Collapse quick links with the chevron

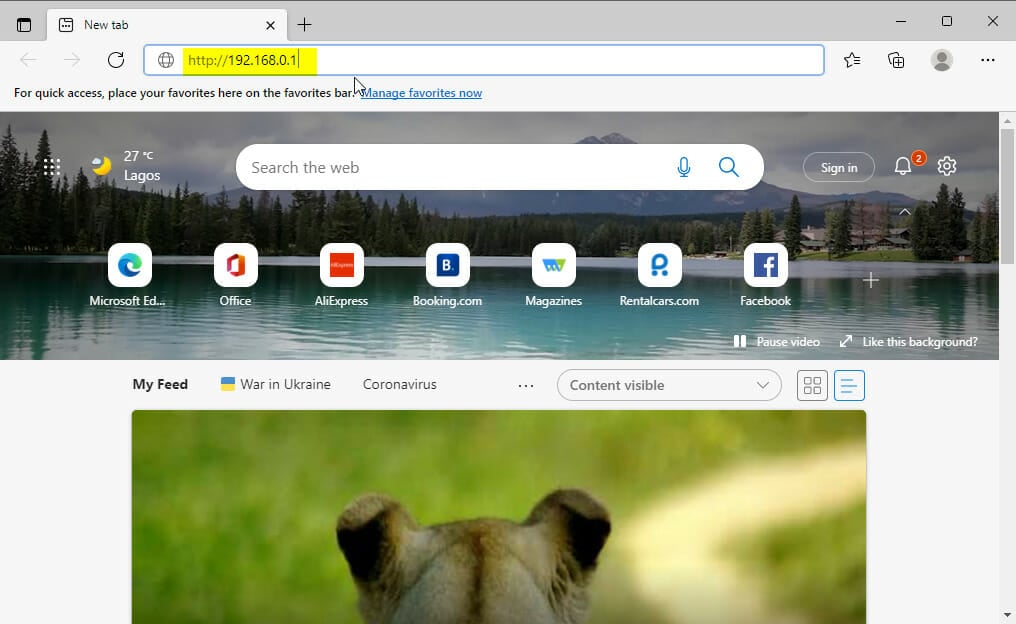905,212
